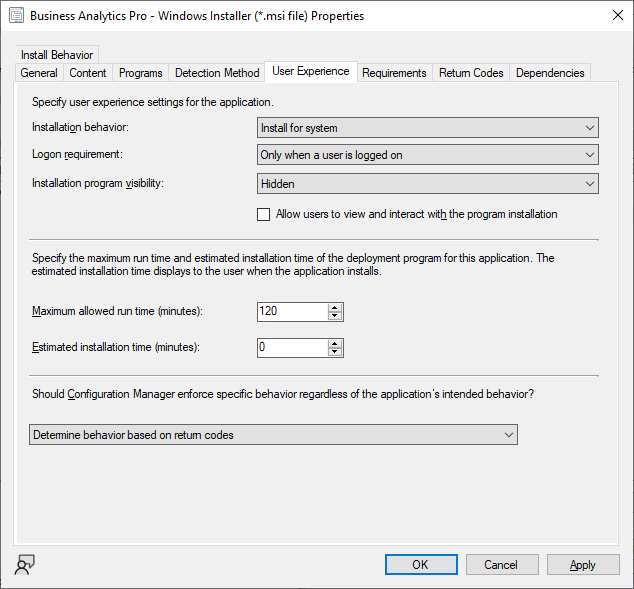Open the Content tab
634x589 pixels.
(88, 73)
